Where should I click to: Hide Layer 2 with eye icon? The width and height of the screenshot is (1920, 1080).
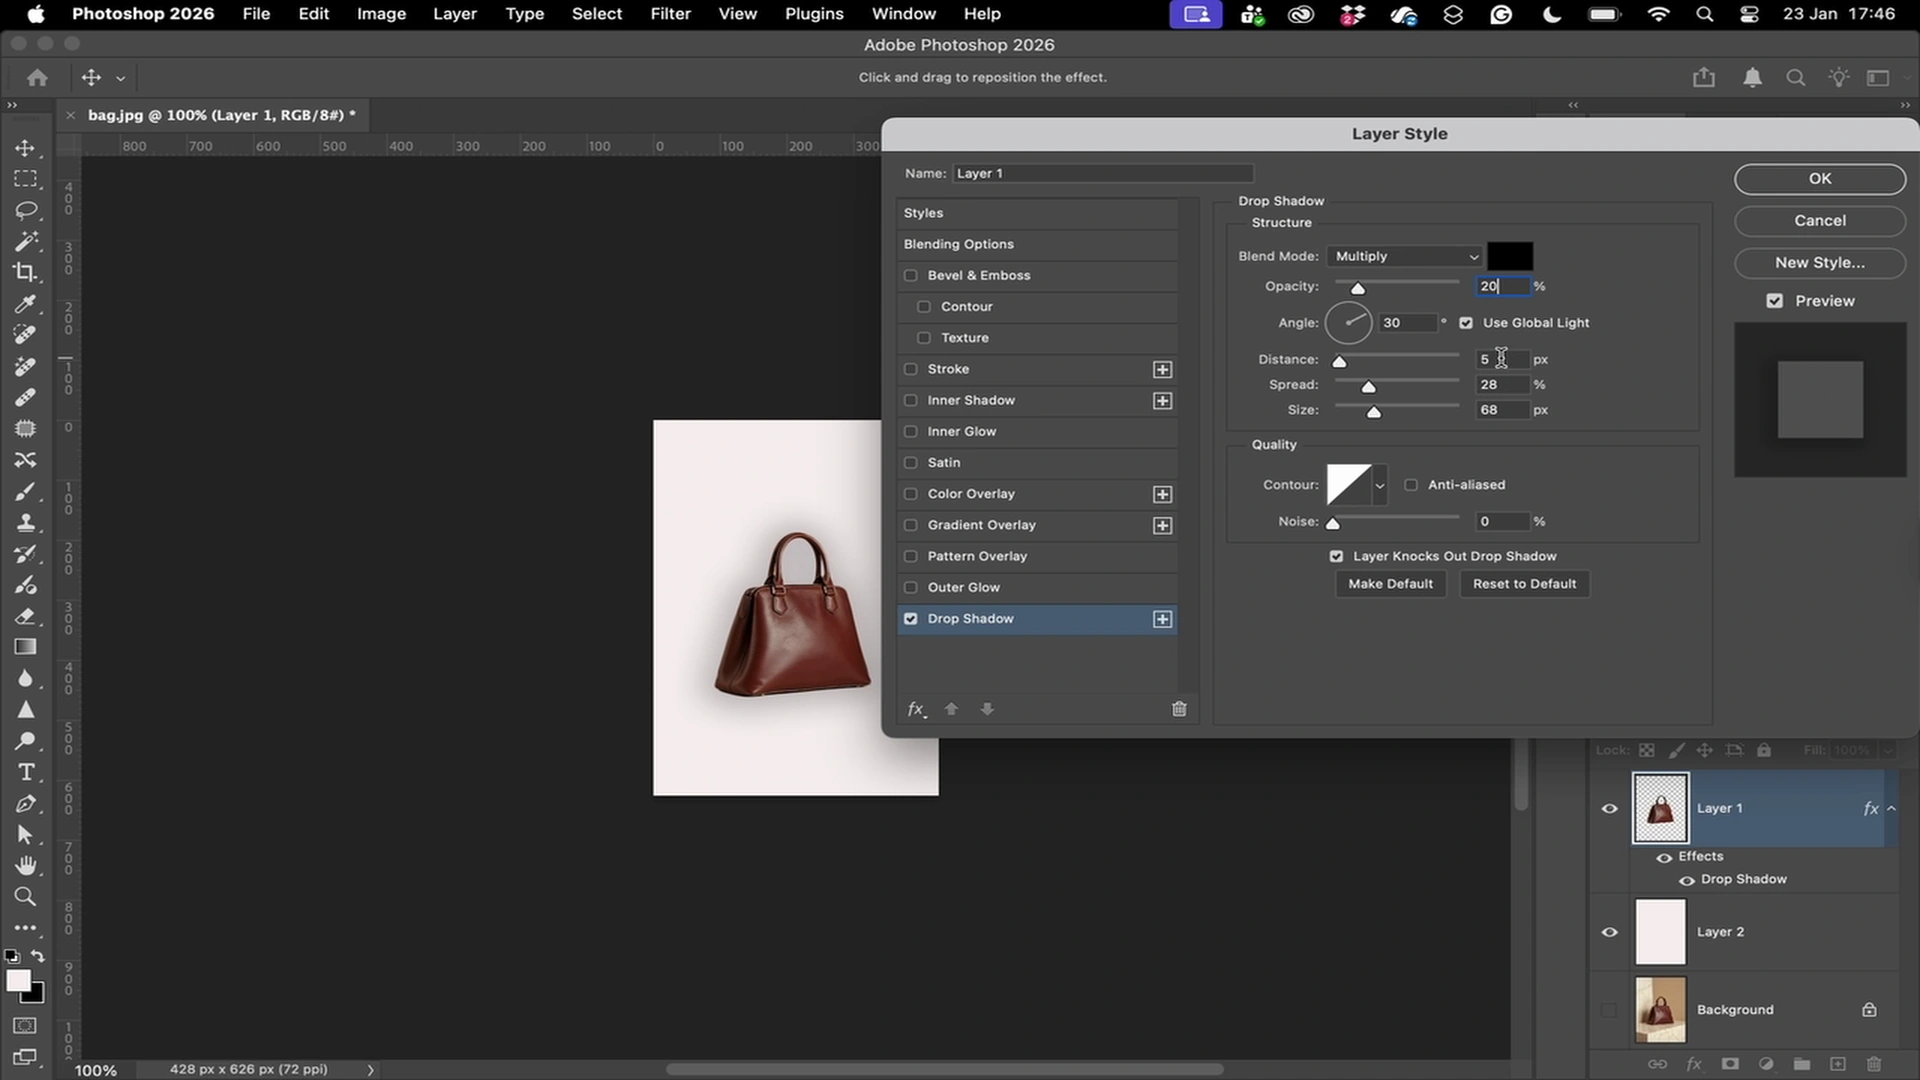click(x=1609, y=932)
